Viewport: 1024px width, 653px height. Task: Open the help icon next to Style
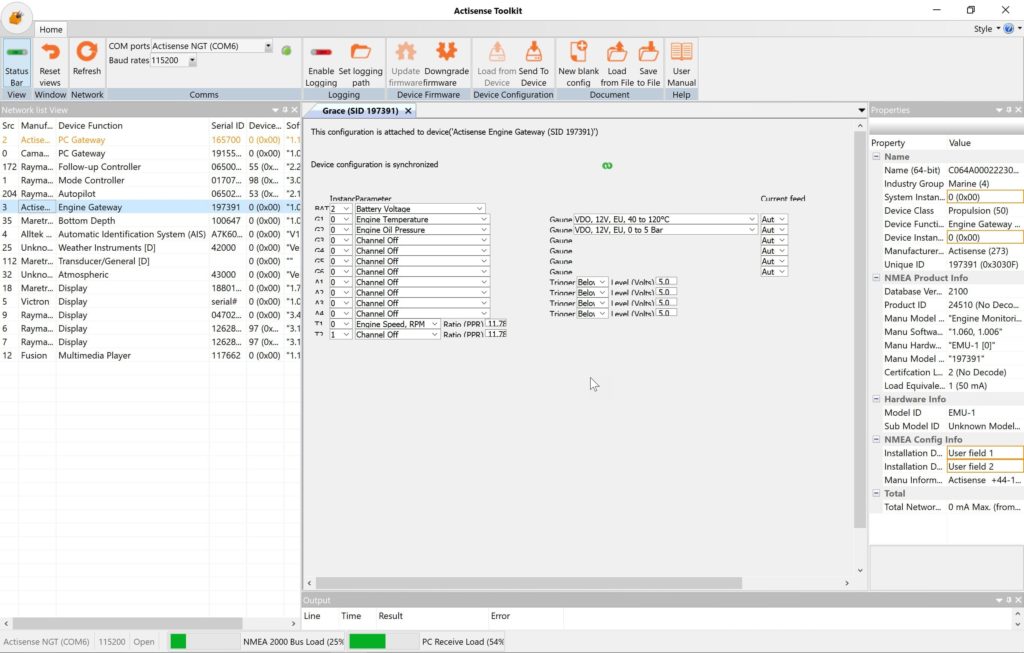[1009, 29]
